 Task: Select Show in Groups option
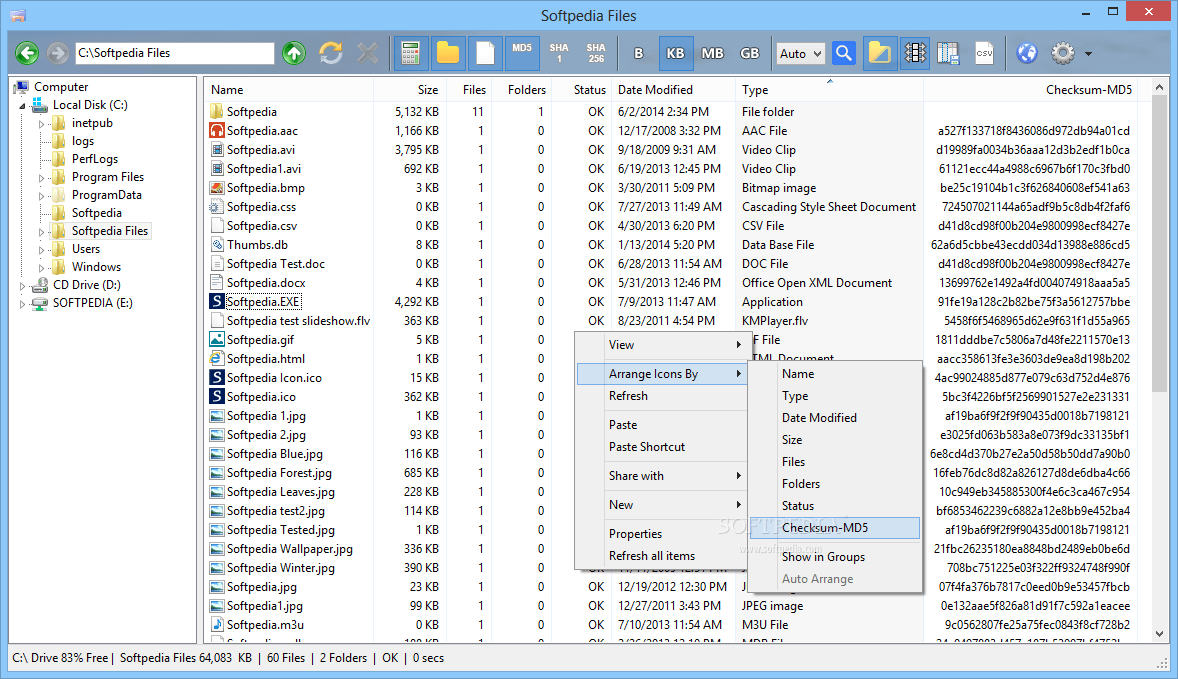(x=835, y=557)
